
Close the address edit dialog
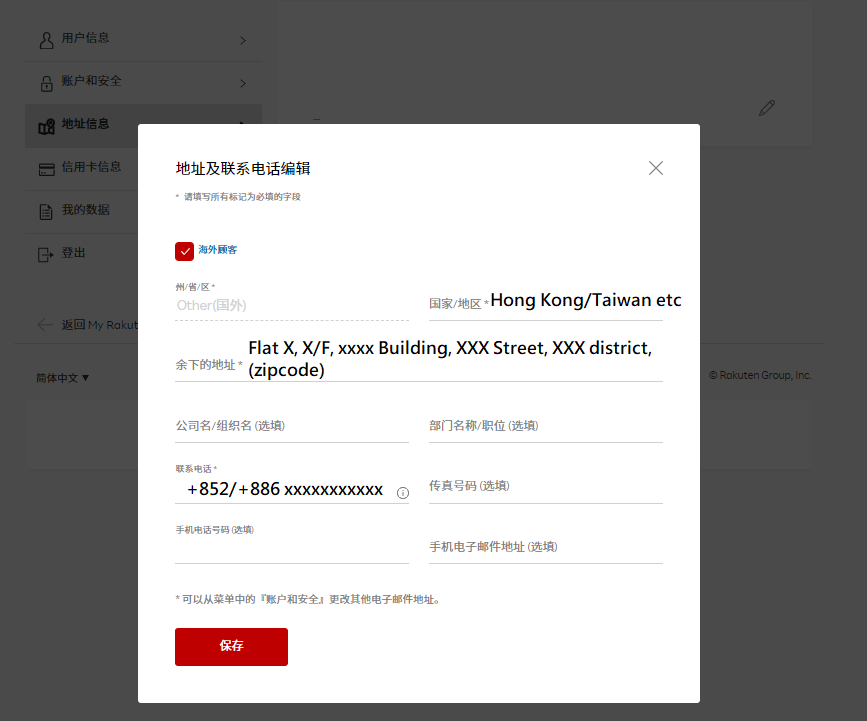pyautogui.click(x=656, y=168)
